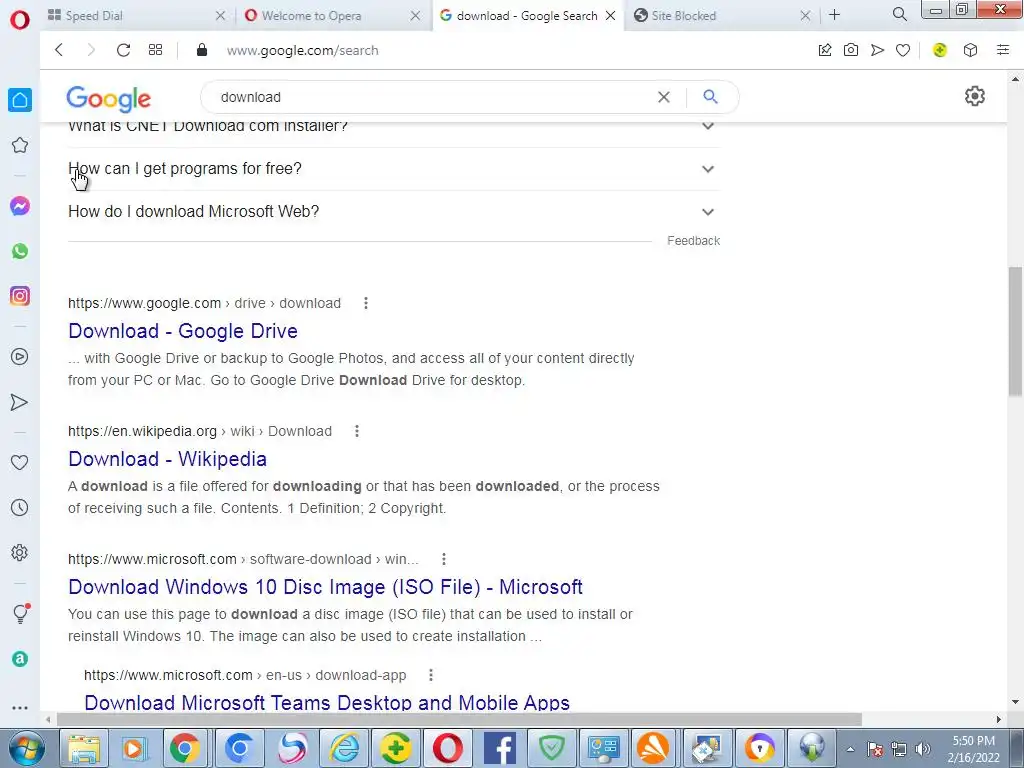Open options dots for Microsoft Teams result
Screen dimensions: 1024x768
(431, 675)
